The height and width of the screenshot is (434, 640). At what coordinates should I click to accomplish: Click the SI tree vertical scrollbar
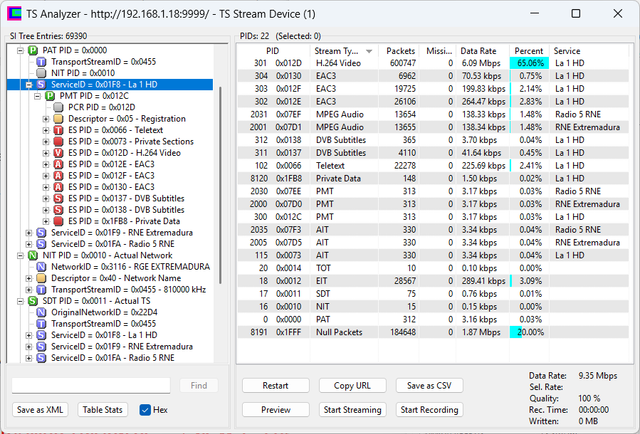coord(220,185)
